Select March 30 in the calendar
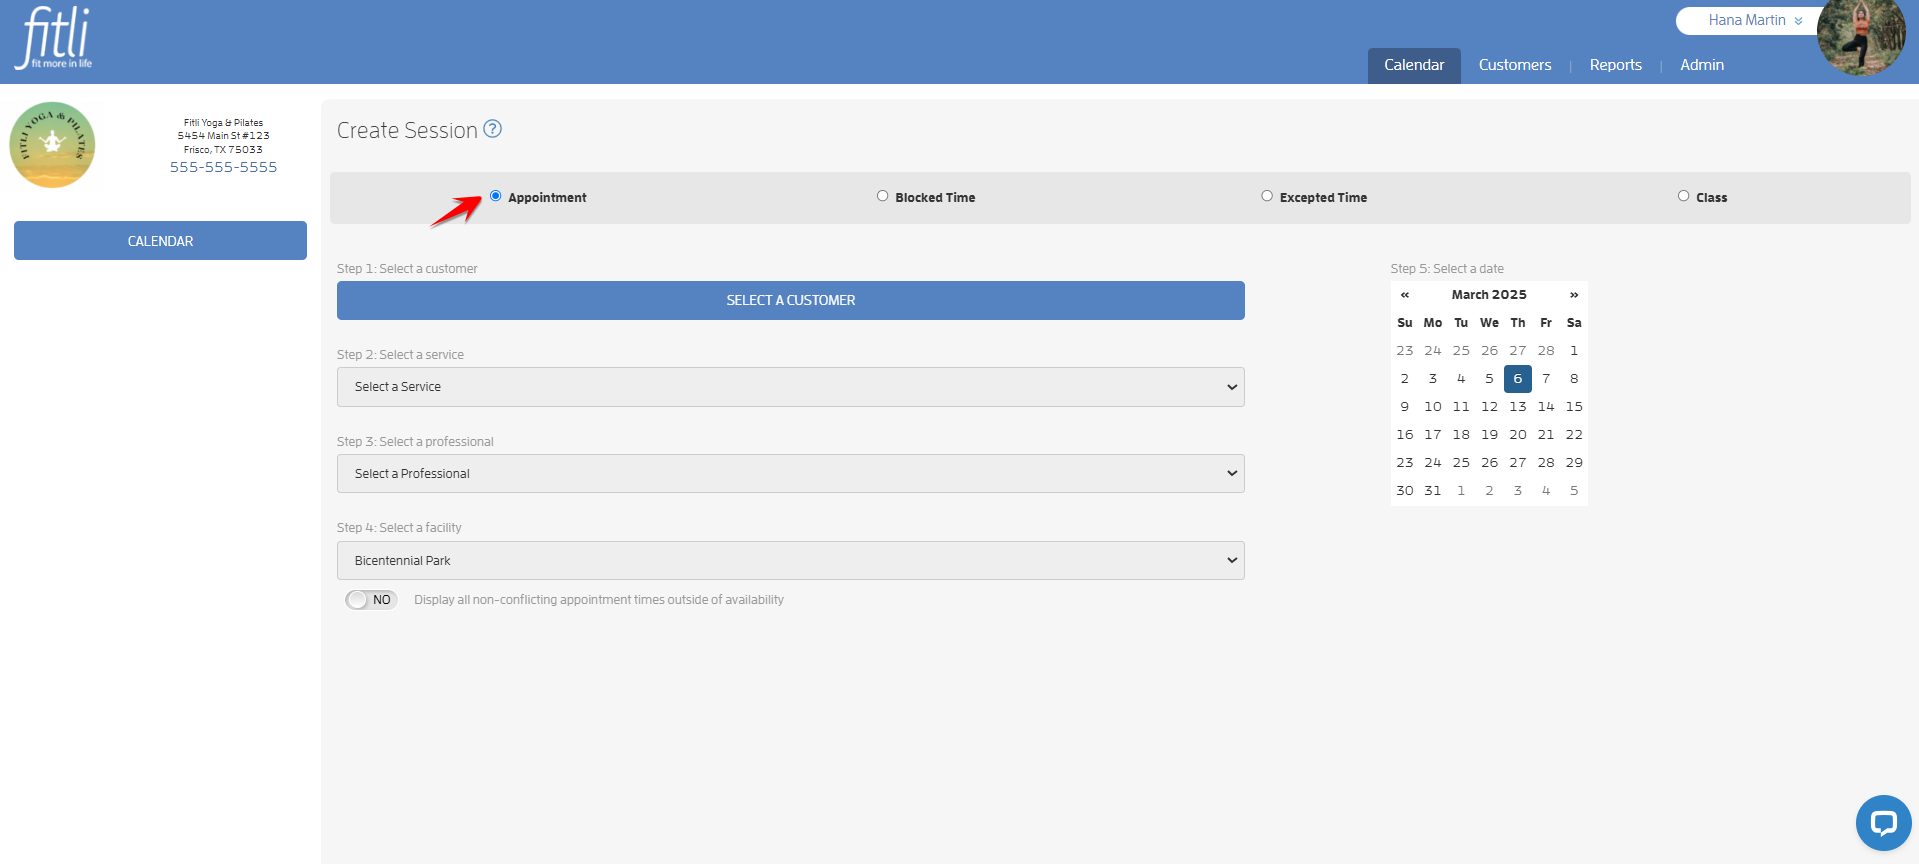Screen dimensions: 1919x864 [1405, 491]
